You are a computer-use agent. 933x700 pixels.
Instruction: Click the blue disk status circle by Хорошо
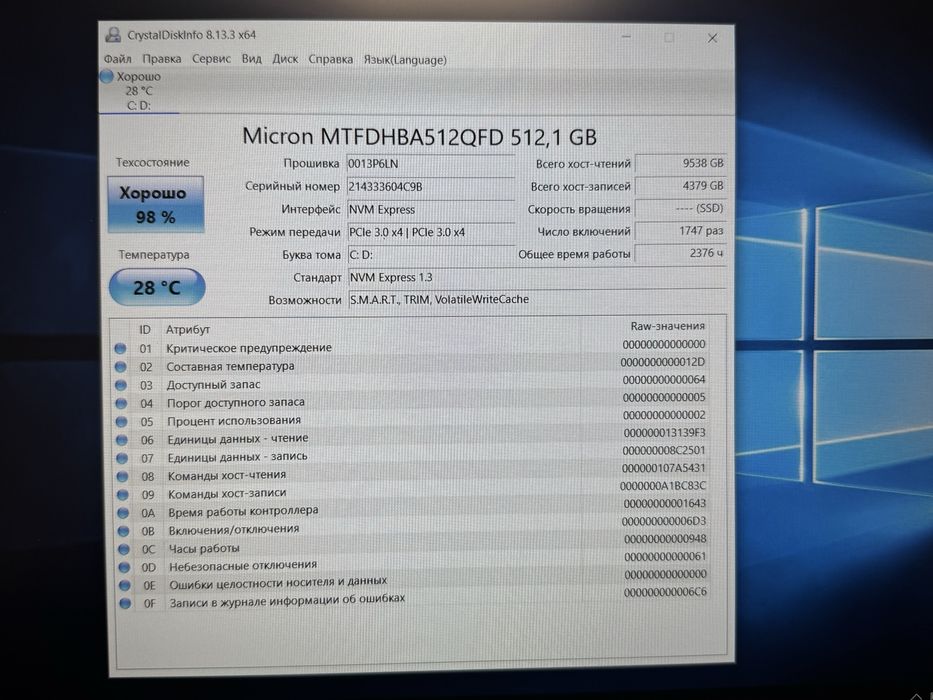coord(107,76)
